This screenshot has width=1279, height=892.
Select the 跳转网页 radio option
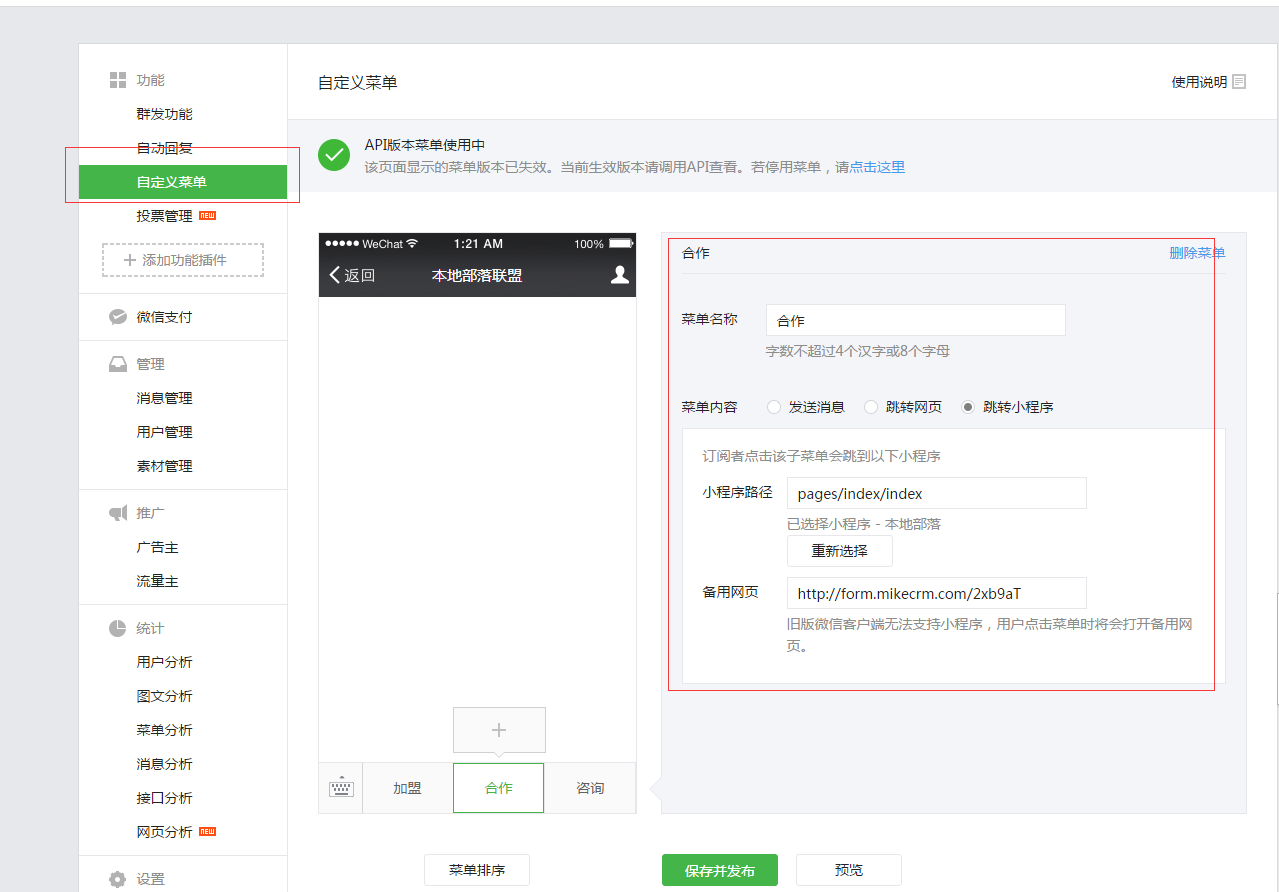click(x=871, y=407)
